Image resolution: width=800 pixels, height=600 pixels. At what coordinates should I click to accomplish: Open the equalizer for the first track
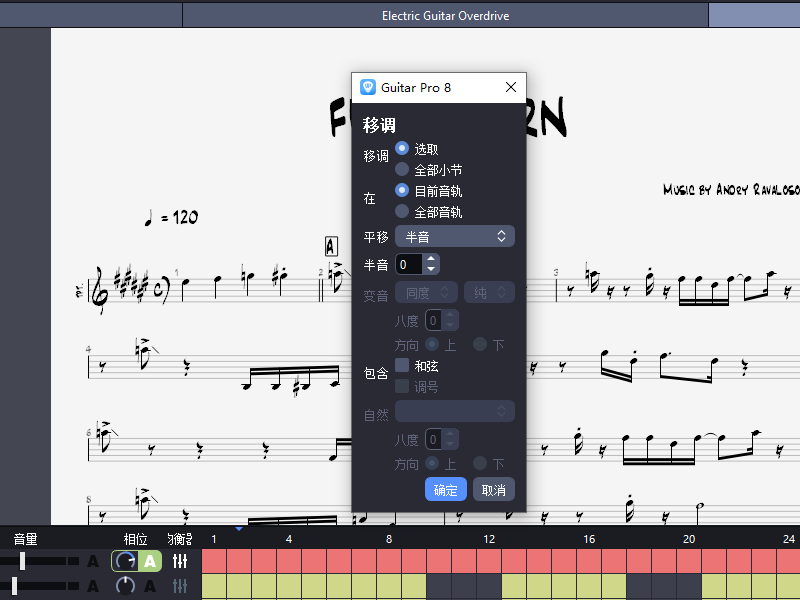tap(178, 561)
